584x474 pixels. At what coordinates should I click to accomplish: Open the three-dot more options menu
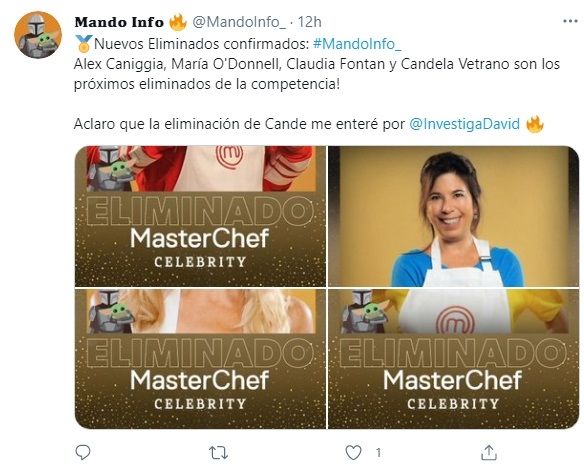tap(570, 22)
